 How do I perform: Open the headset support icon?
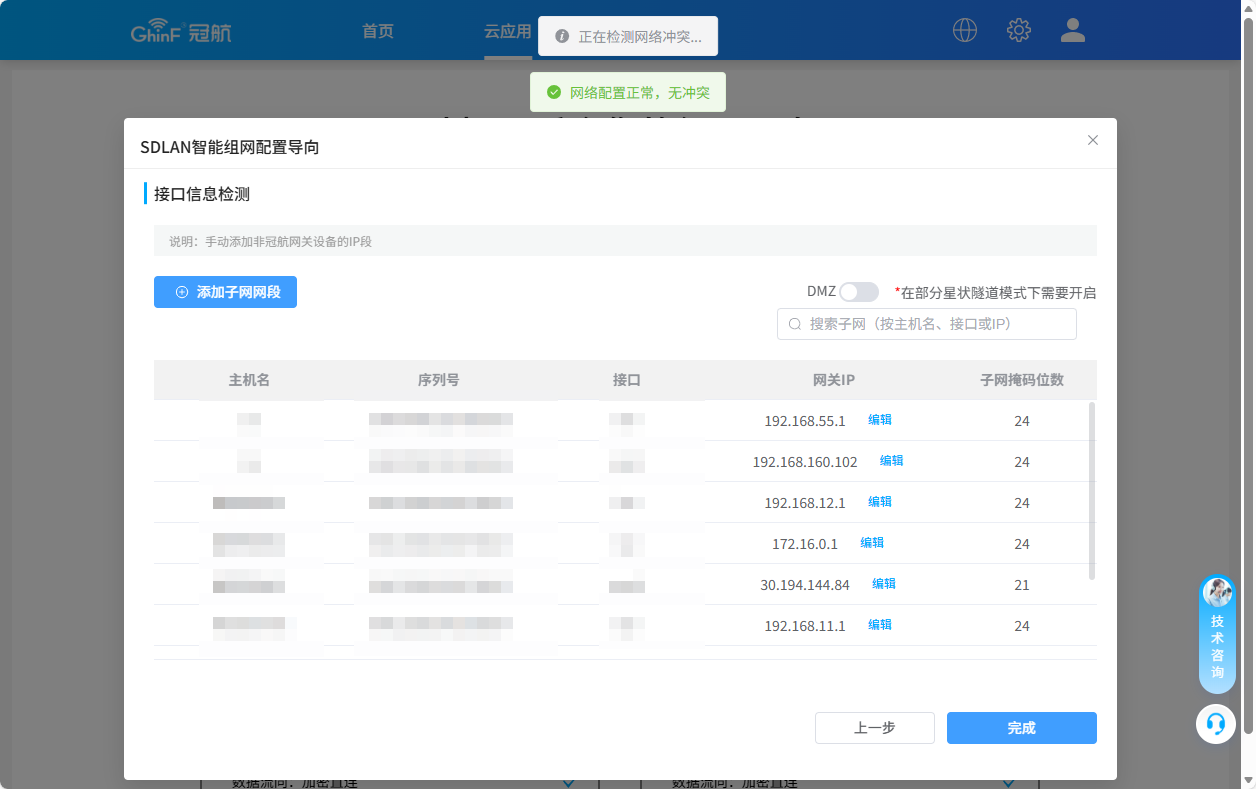click(1216, 723)
